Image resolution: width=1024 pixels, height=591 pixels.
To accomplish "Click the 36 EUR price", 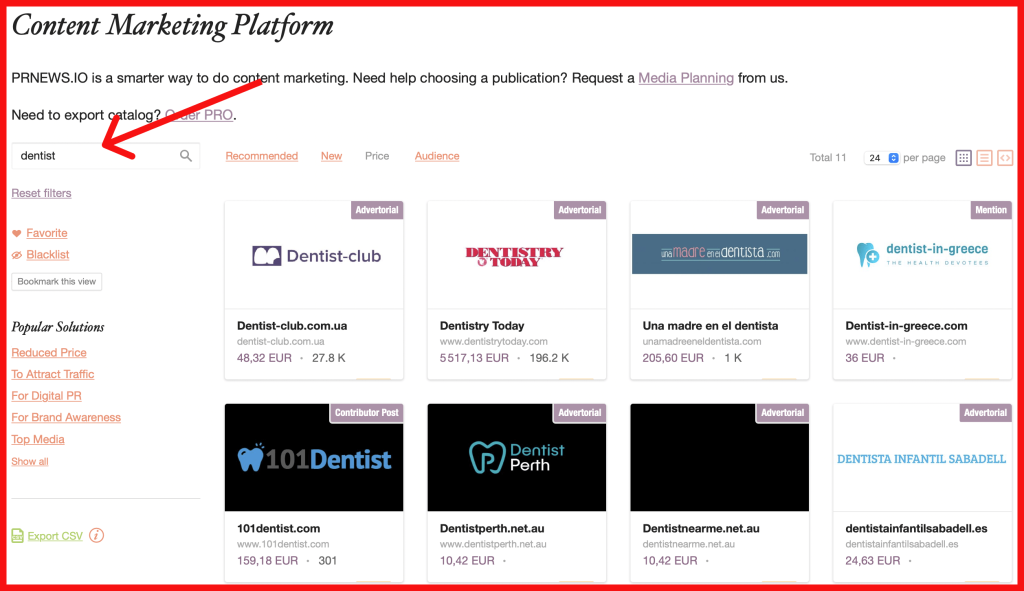I will (x=865, y=358).
